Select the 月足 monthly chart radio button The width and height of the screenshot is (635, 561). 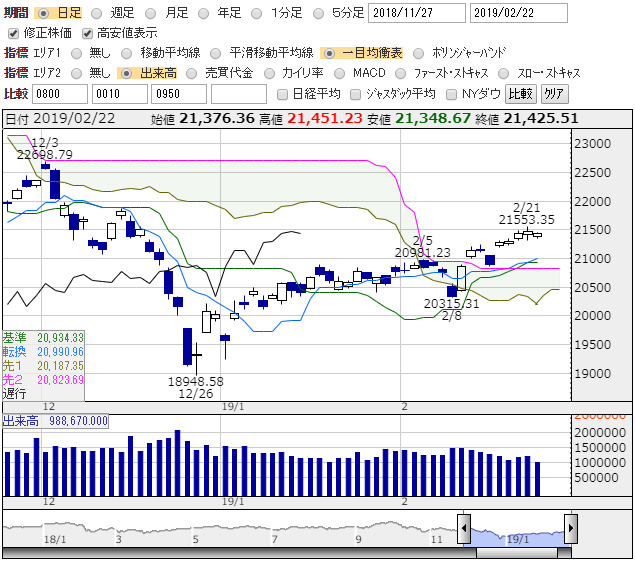[151, 13]
